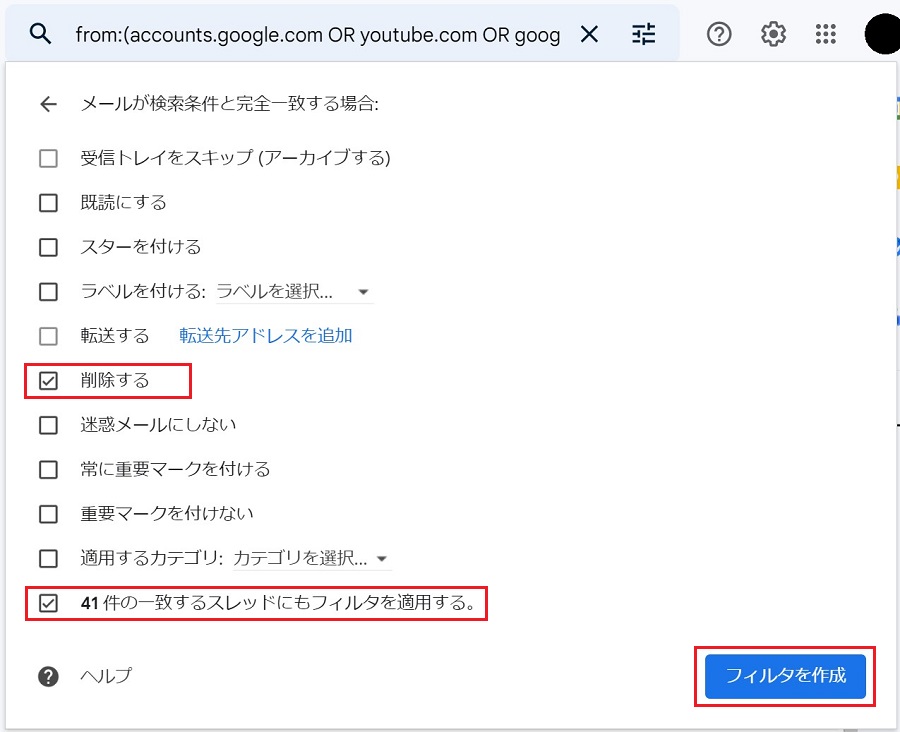
Task: Open the Google apps grid
Action: tap(825, 34)
